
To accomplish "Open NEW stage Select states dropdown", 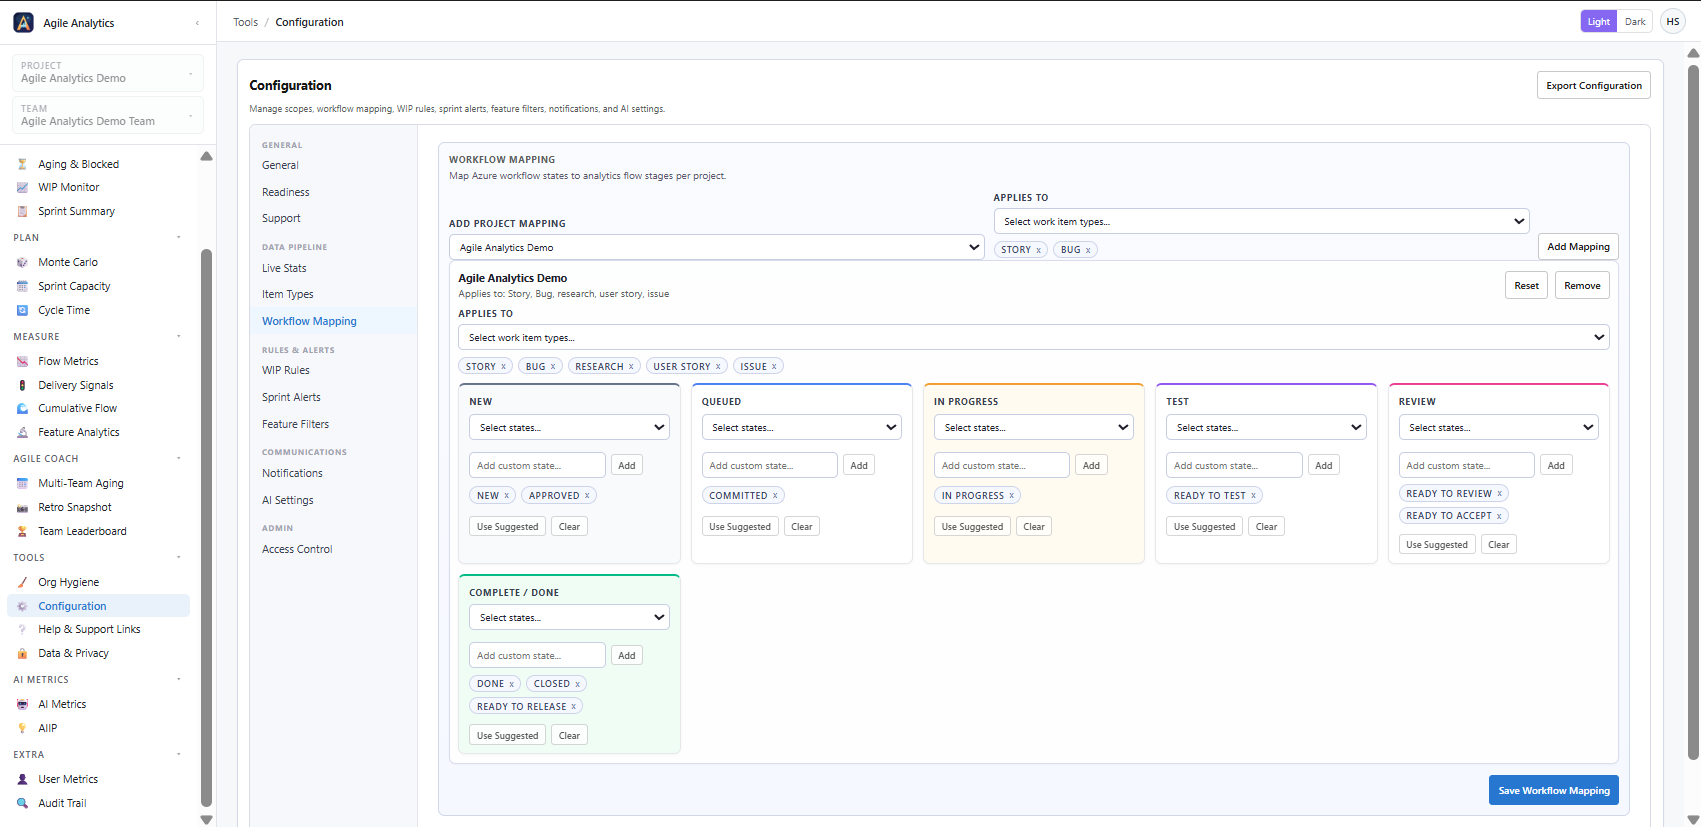I will pos(569,427).
